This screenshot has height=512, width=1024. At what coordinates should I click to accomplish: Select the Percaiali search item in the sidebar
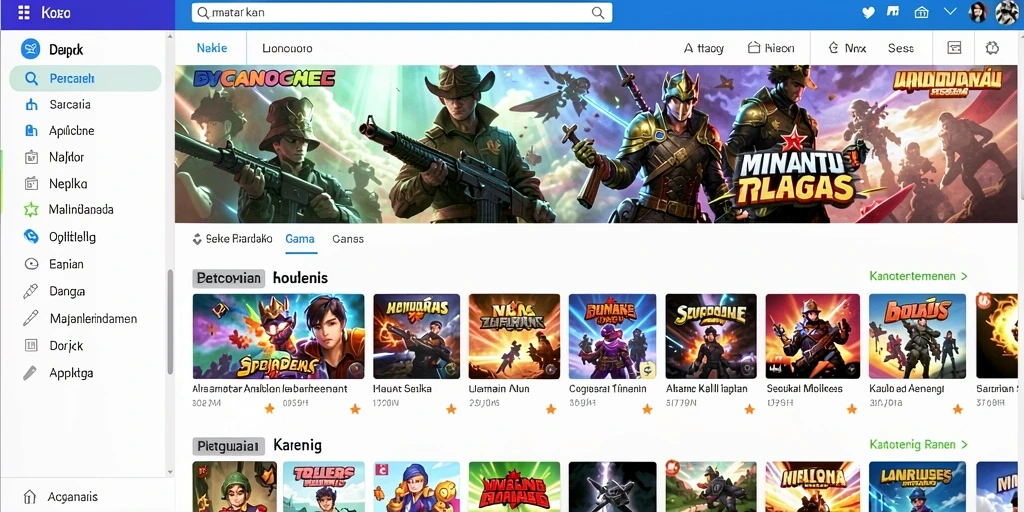(x=85, y=78)
